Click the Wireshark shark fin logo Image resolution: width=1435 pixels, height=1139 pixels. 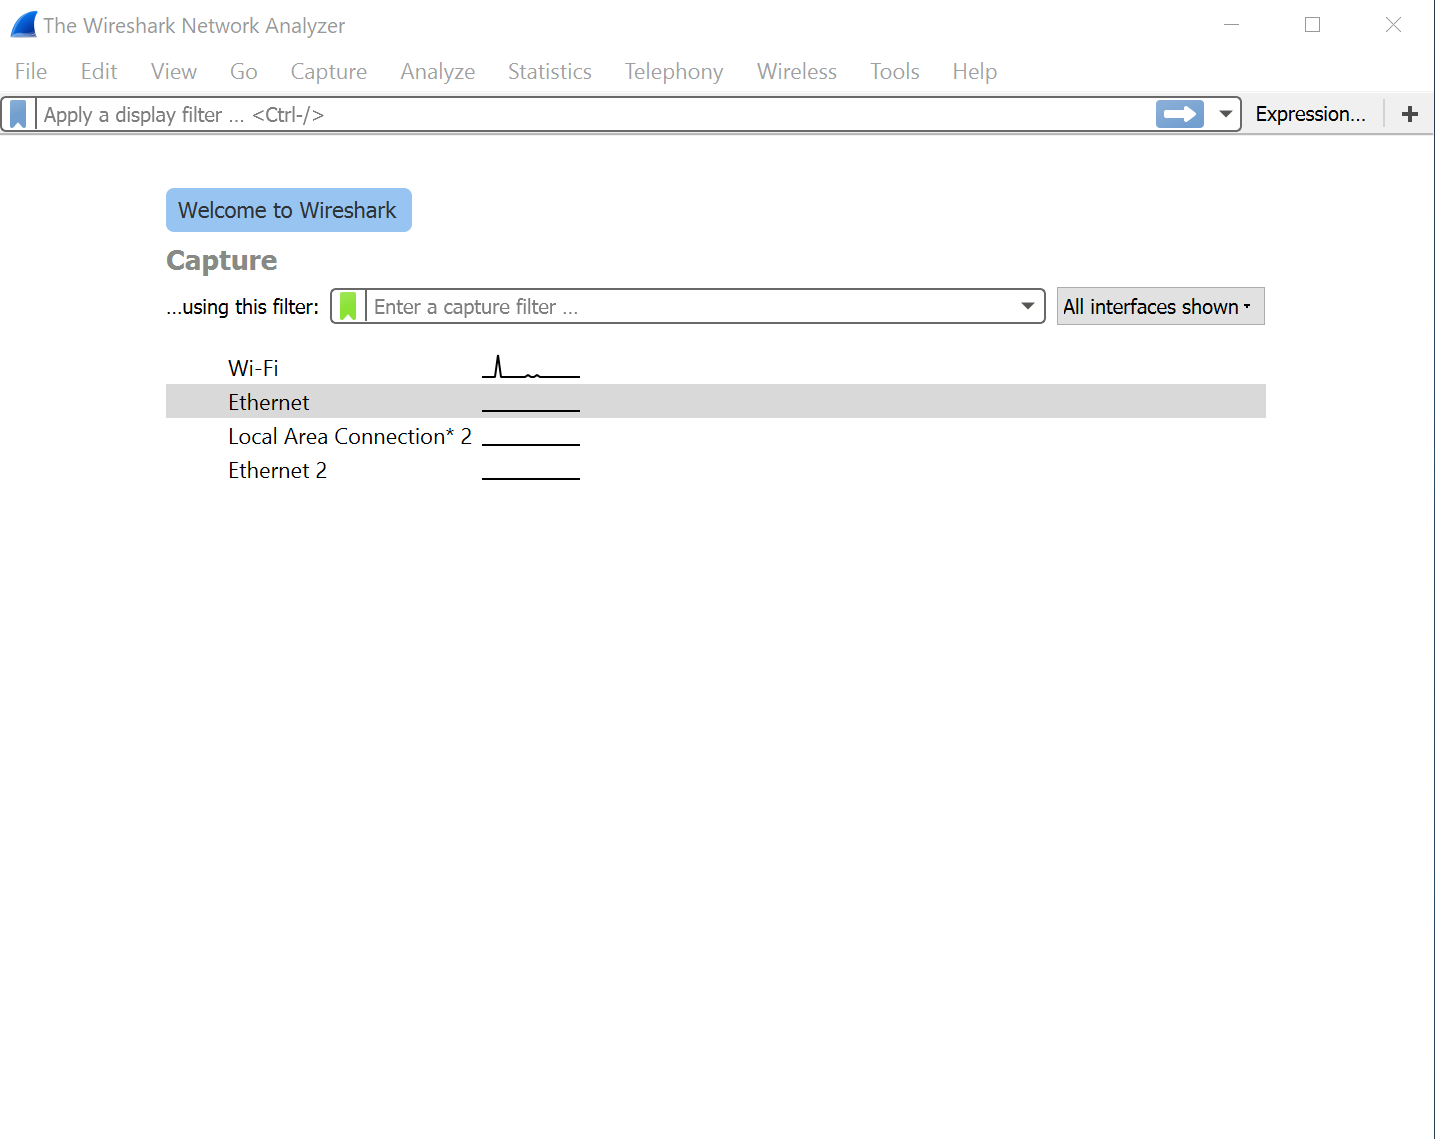pos(24,25)
